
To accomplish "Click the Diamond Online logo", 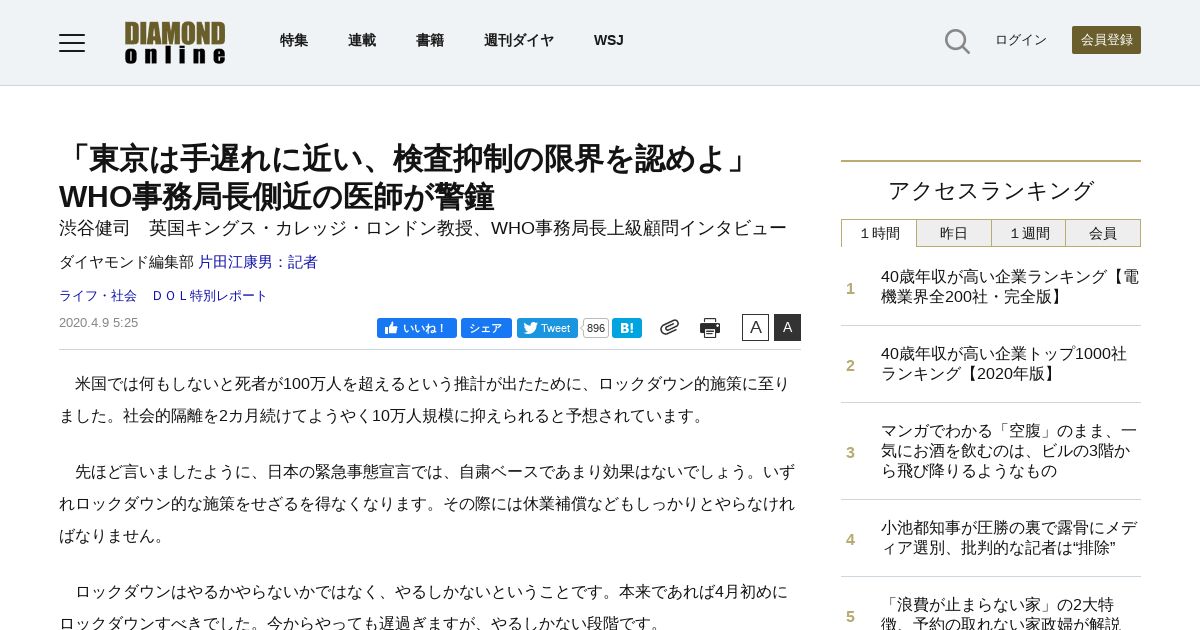I will (175, 43).
